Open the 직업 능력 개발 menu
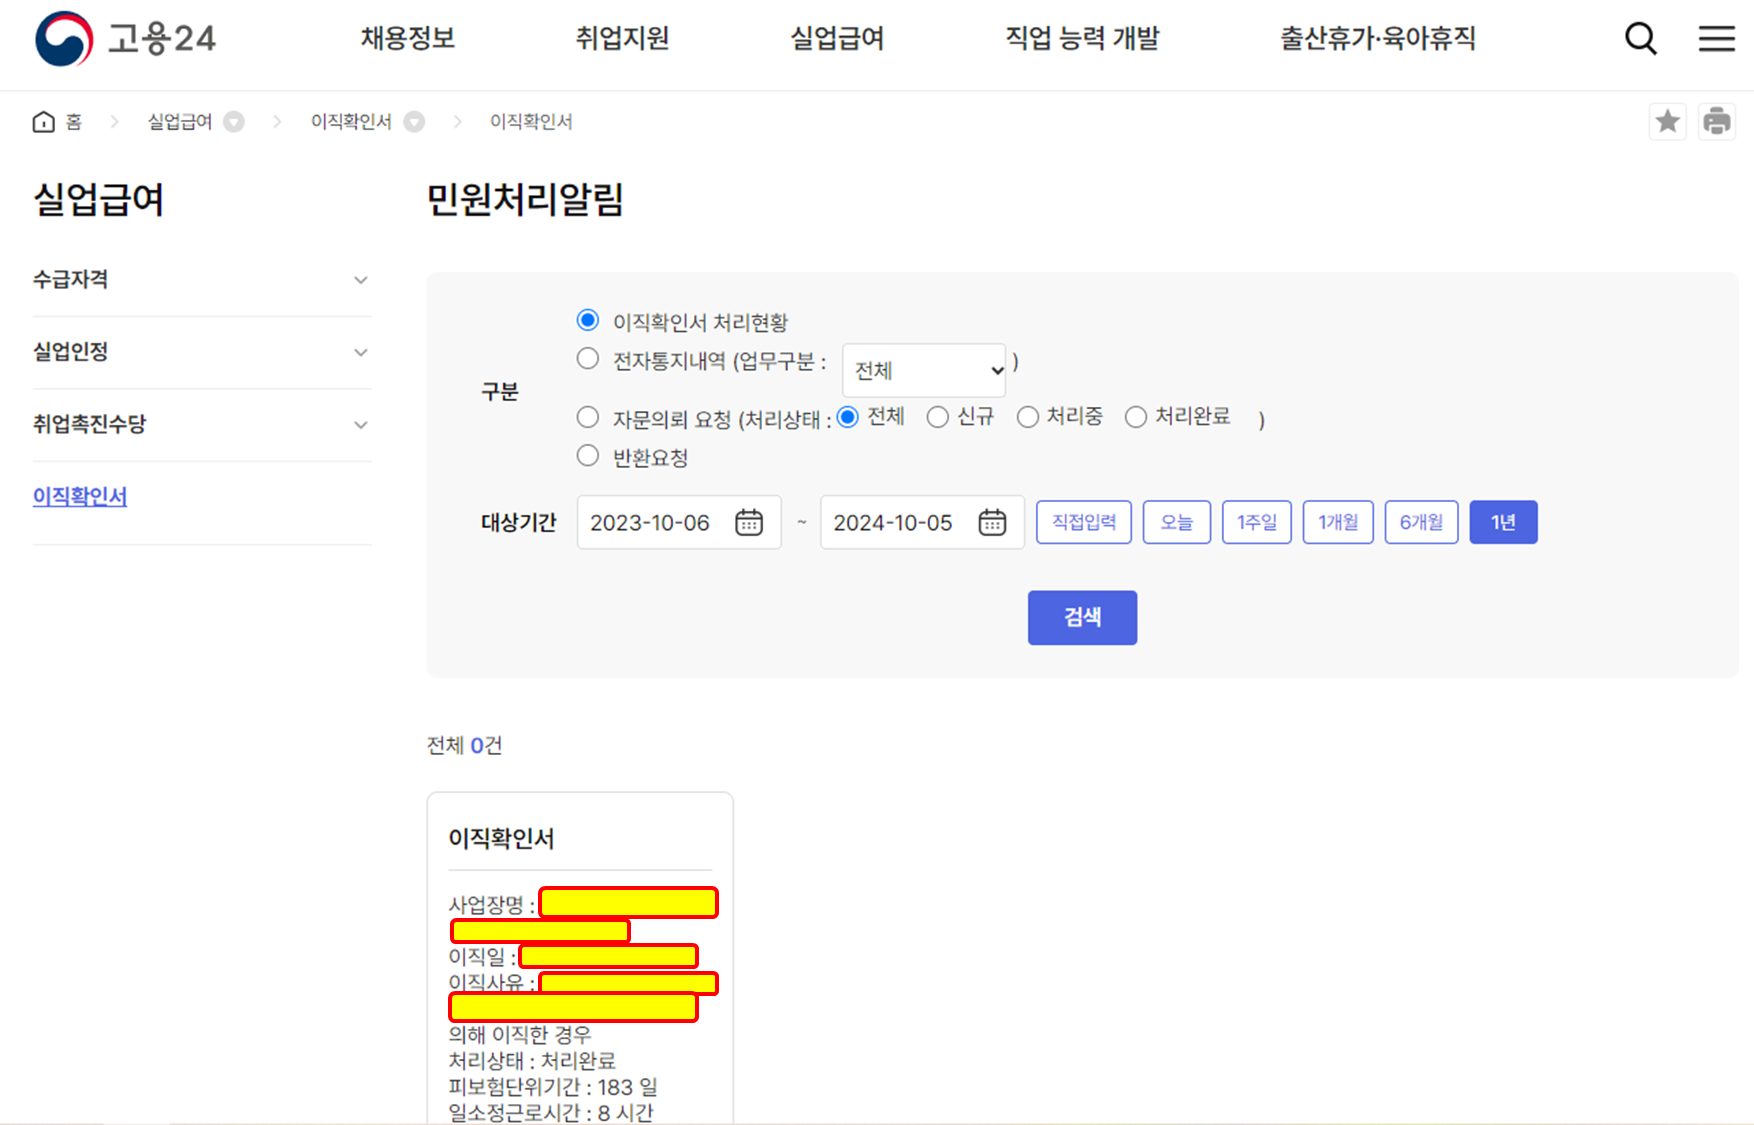The image size is (1754, 1125). (x=1082, y=38)
